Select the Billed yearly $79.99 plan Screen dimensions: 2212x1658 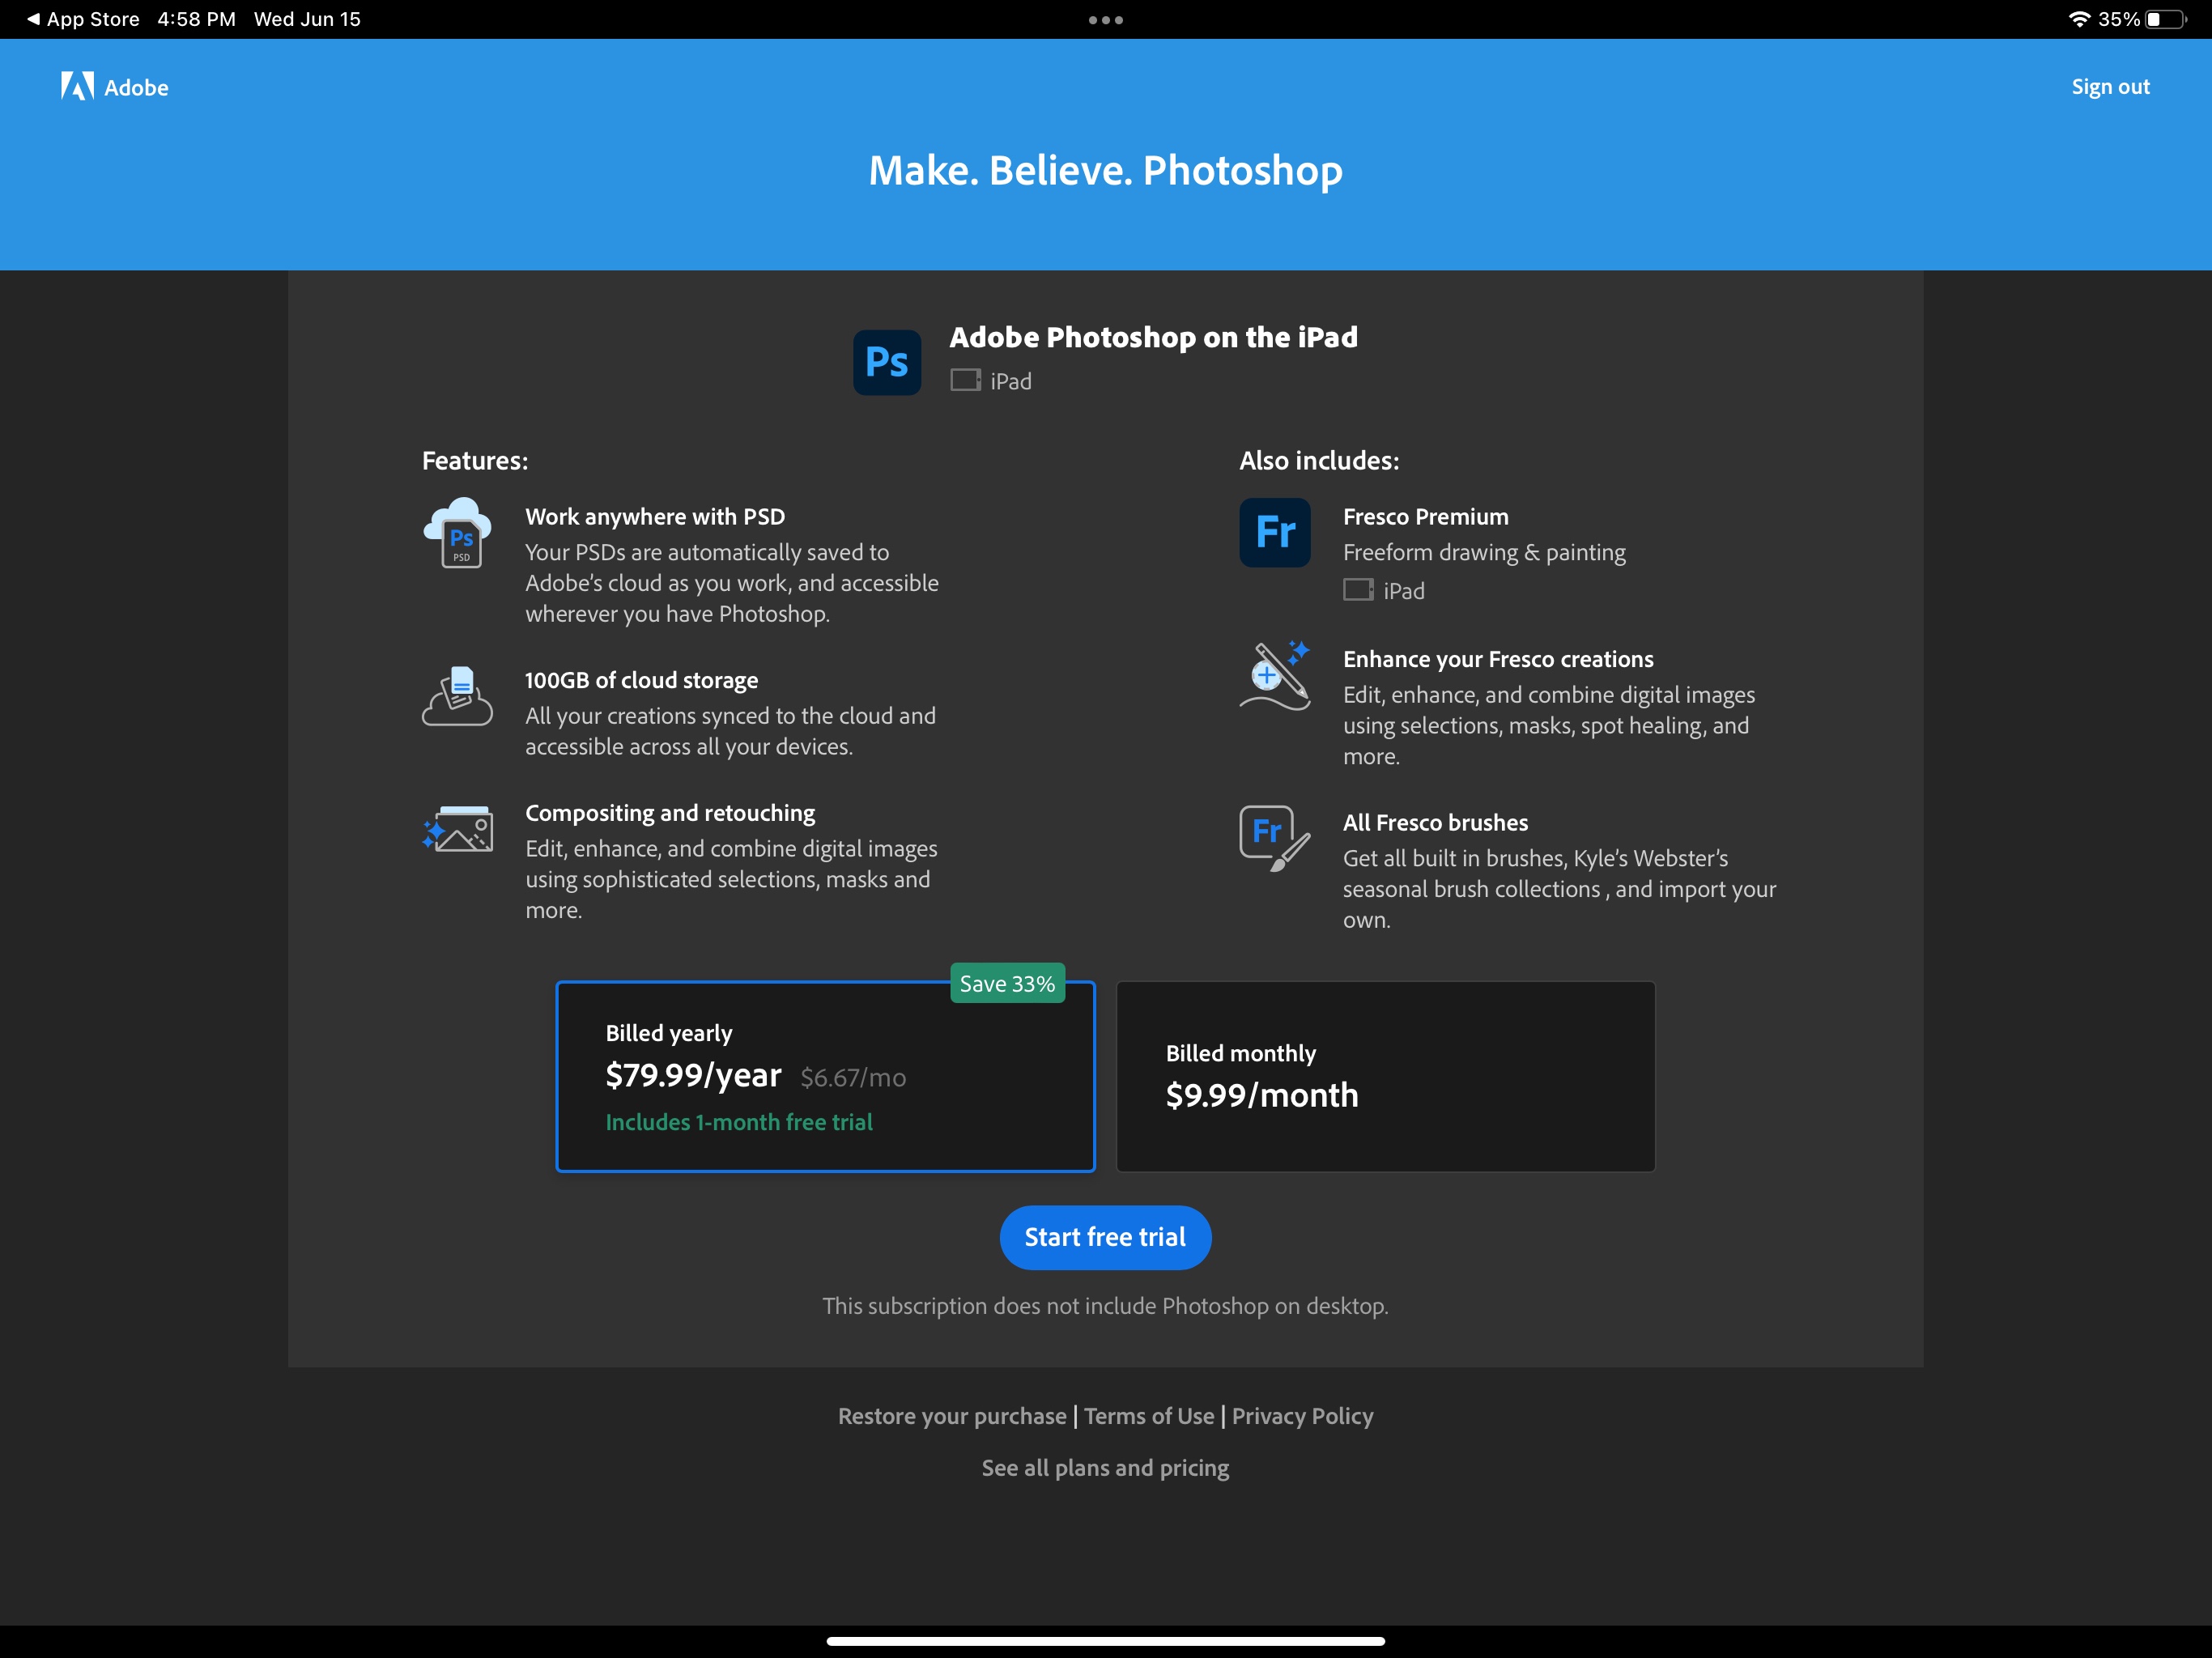pos(825,1076)
